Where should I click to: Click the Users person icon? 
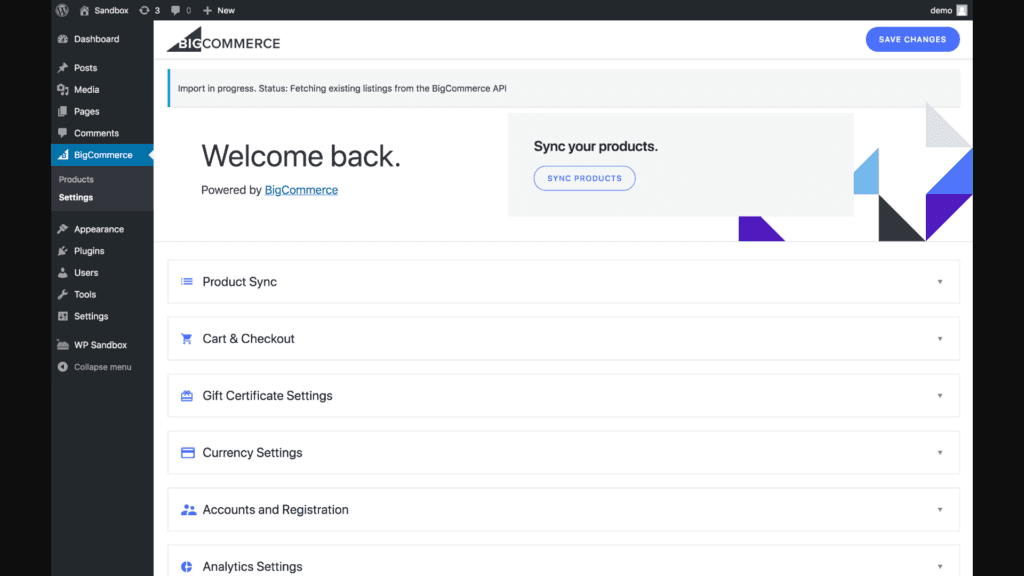tap(63, 273)
